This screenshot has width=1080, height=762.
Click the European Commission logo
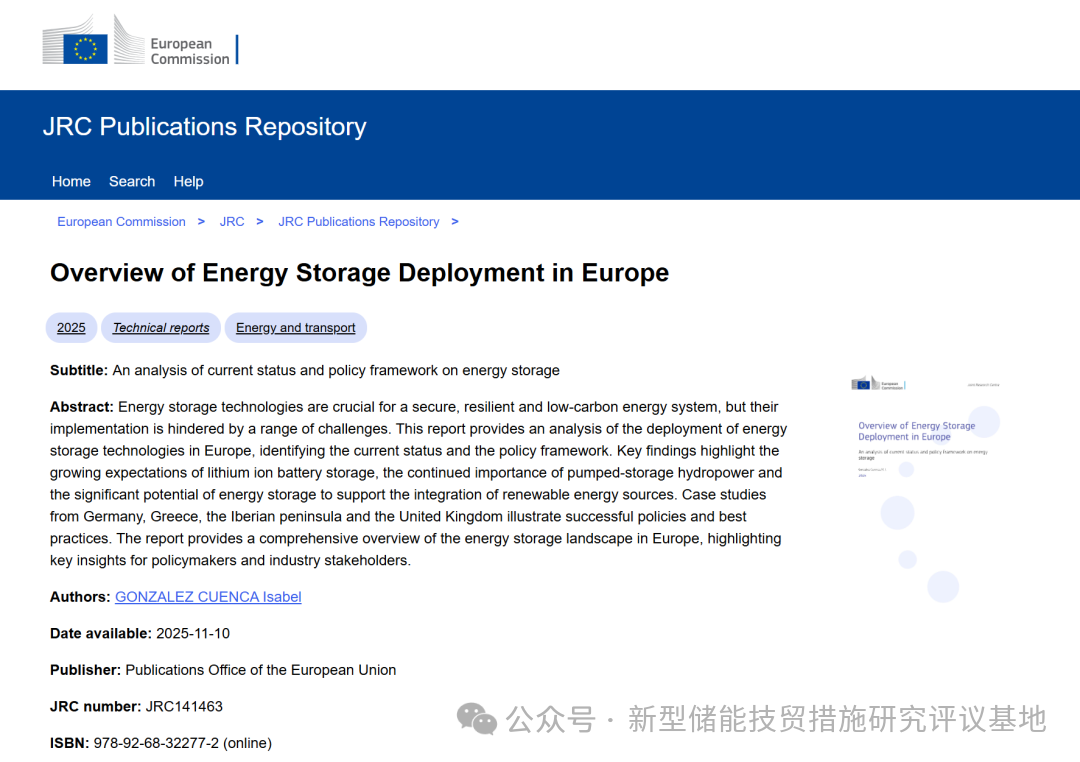(138, 43)
